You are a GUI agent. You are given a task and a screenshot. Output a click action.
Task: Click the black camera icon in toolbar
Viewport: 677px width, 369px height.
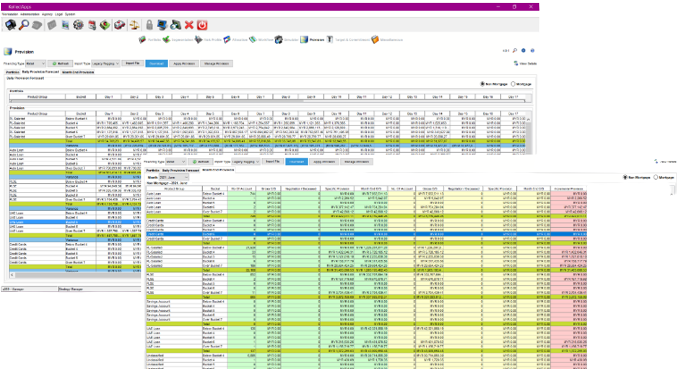(x=10, y=25)
